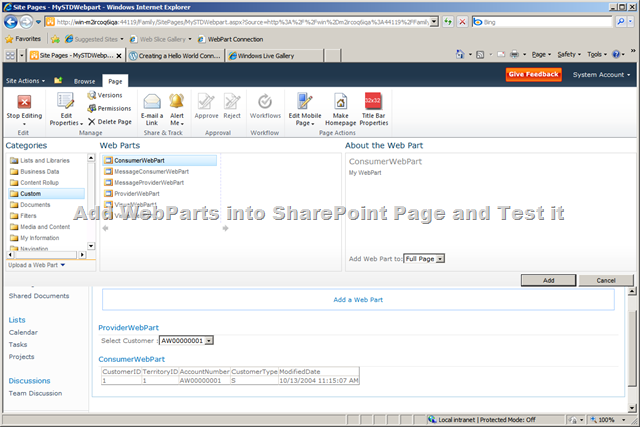
Task: Click the Home icon in command bar
Action: [x=460, y=54]
